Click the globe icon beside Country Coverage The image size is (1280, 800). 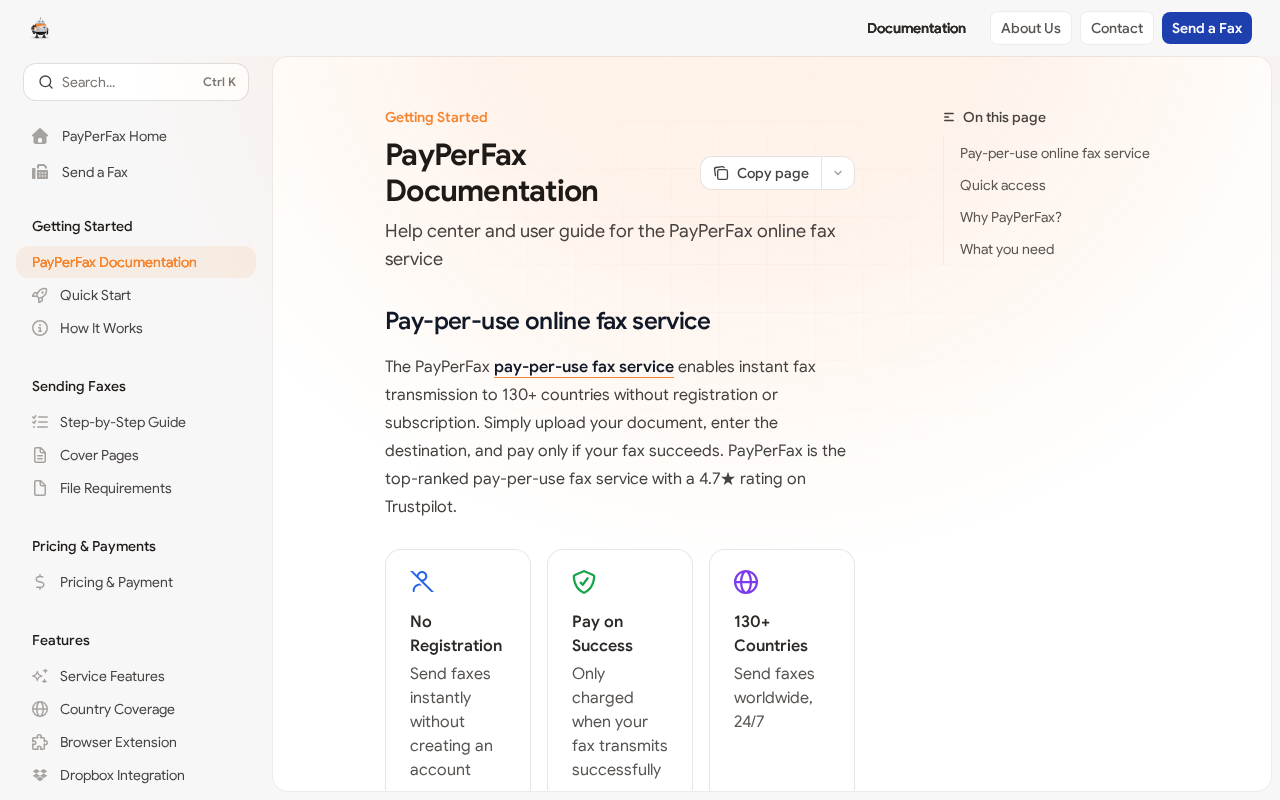40,709
